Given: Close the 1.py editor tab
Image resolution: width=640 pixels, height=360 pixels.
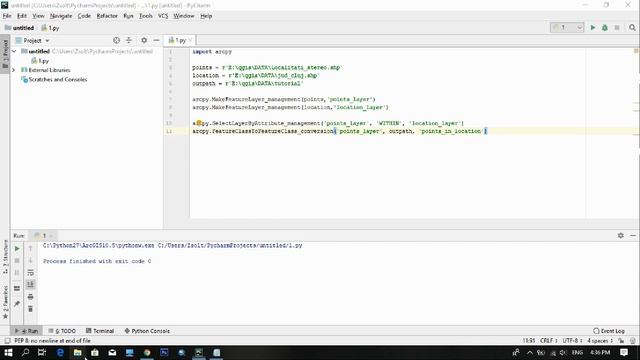Looking at the screenshot, I should [190, 40].
